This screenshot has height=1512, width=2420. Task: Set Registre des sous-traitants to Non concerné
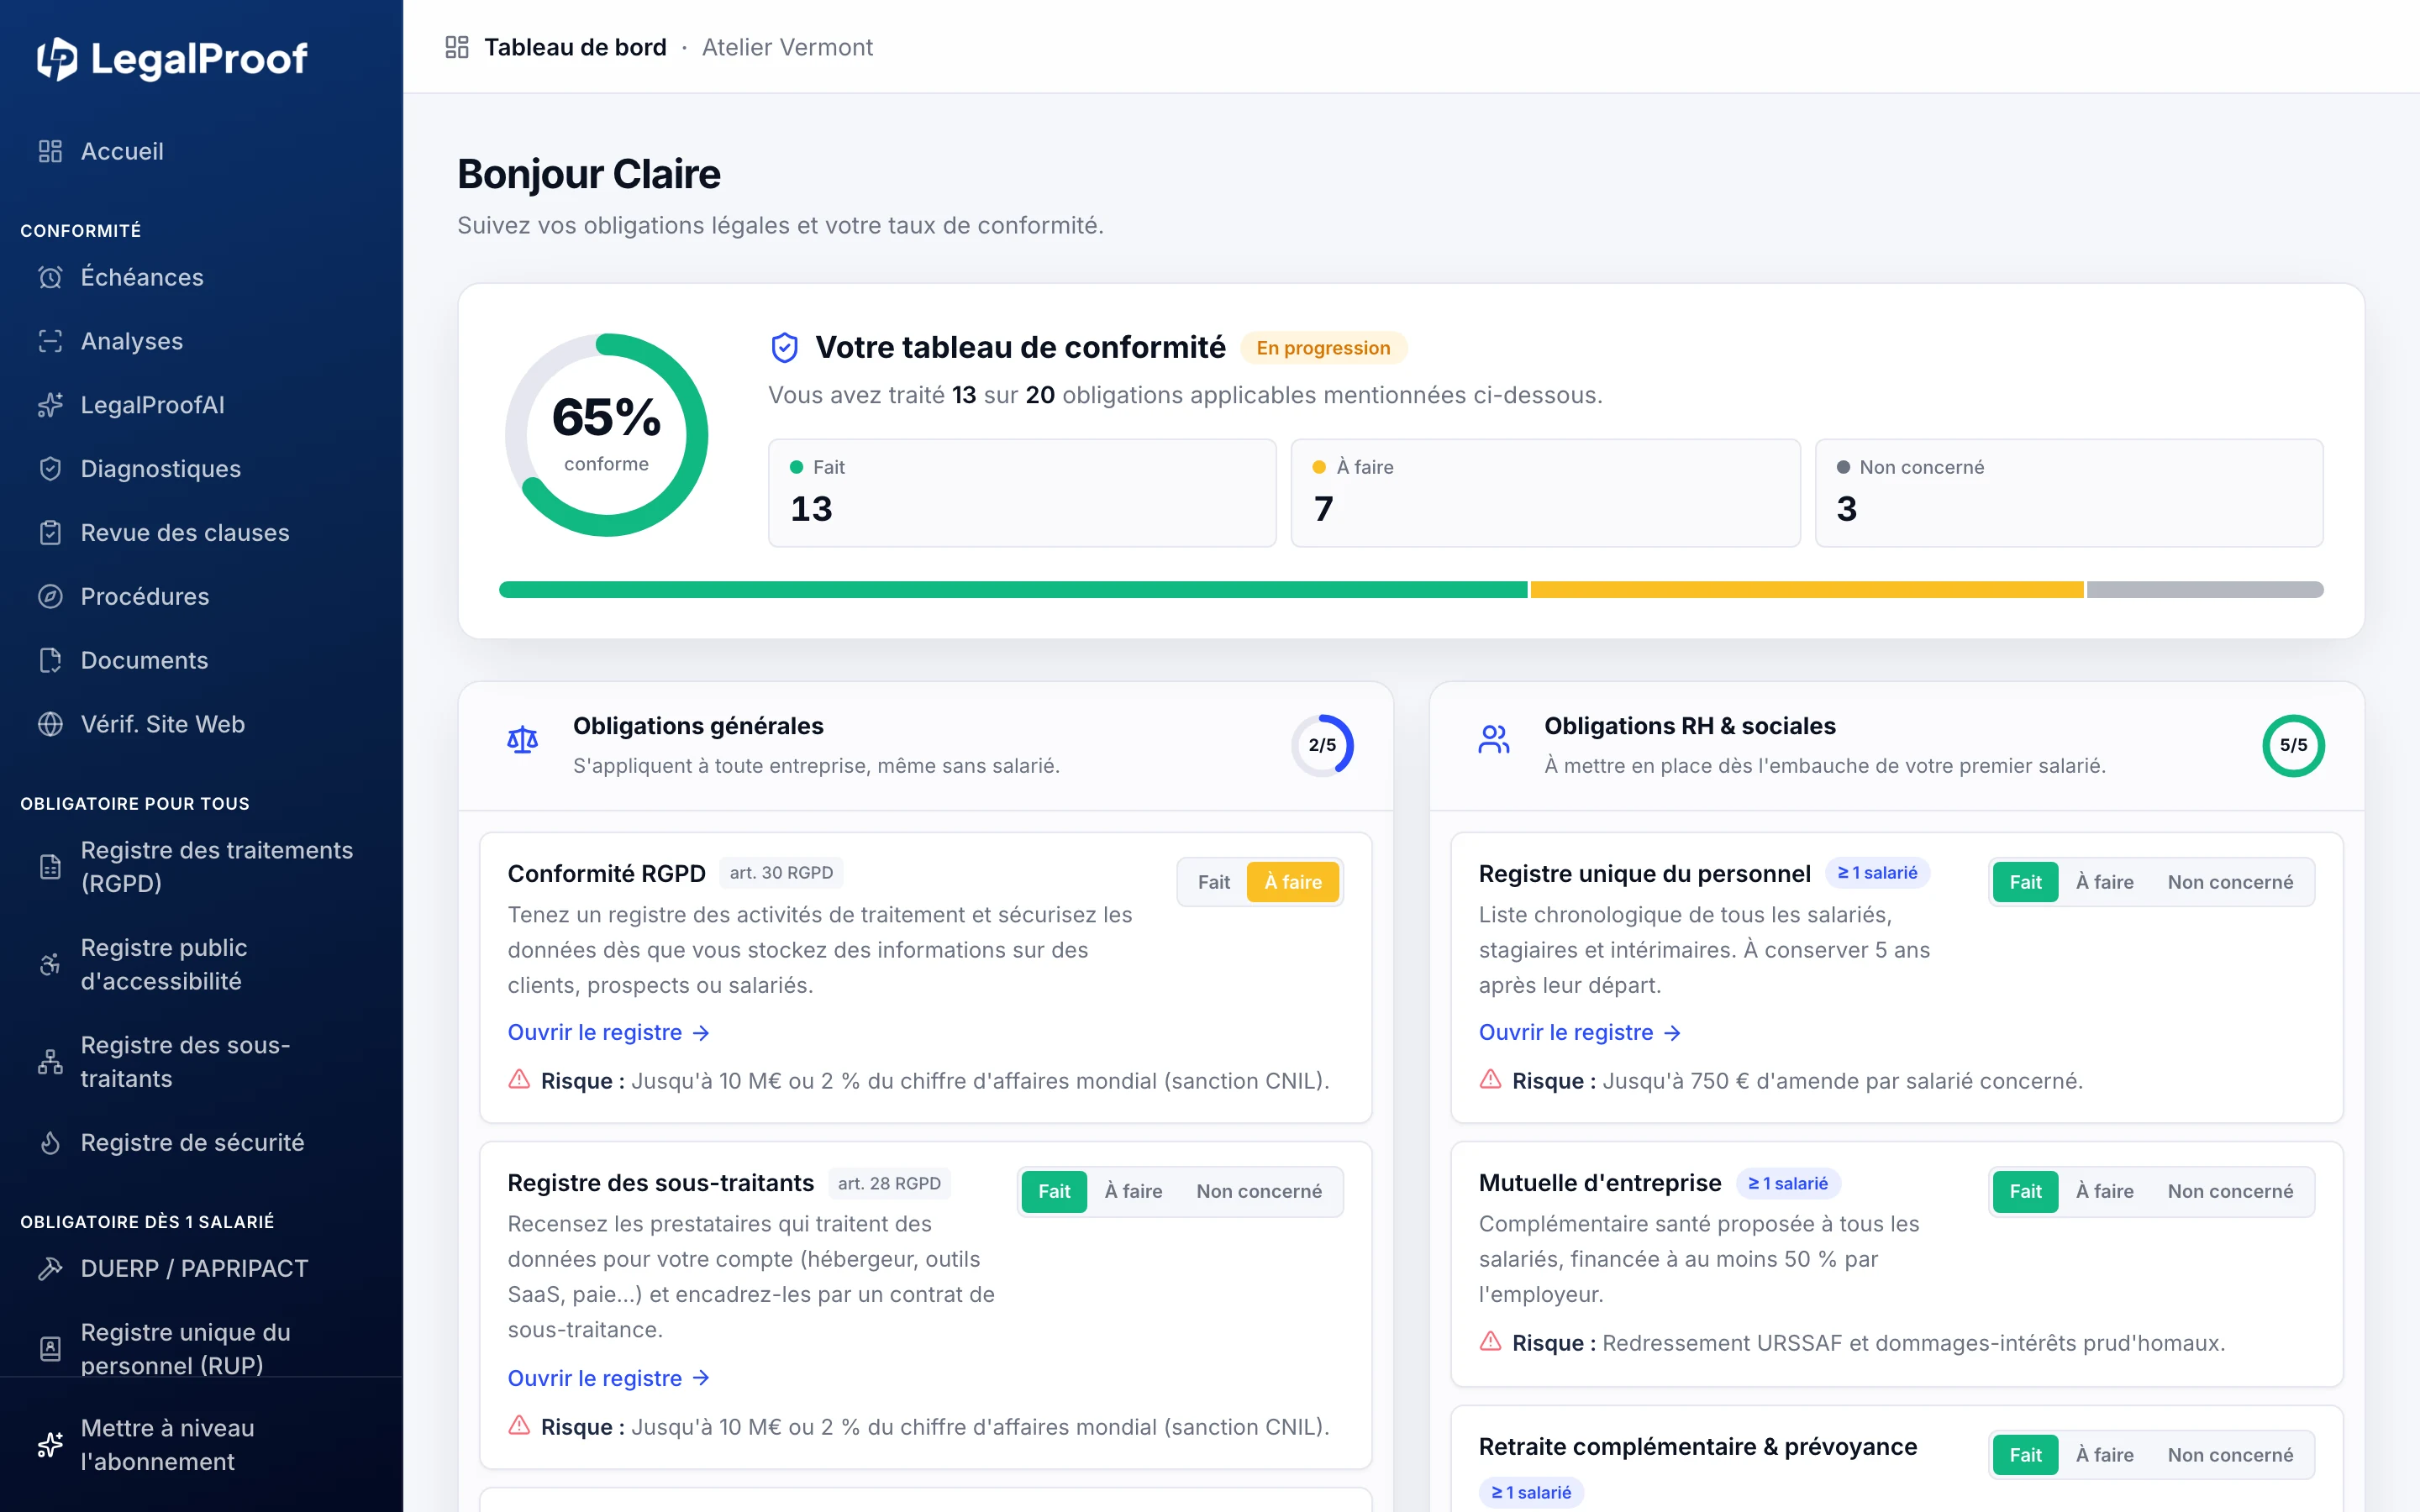tap(1259, 1191)
